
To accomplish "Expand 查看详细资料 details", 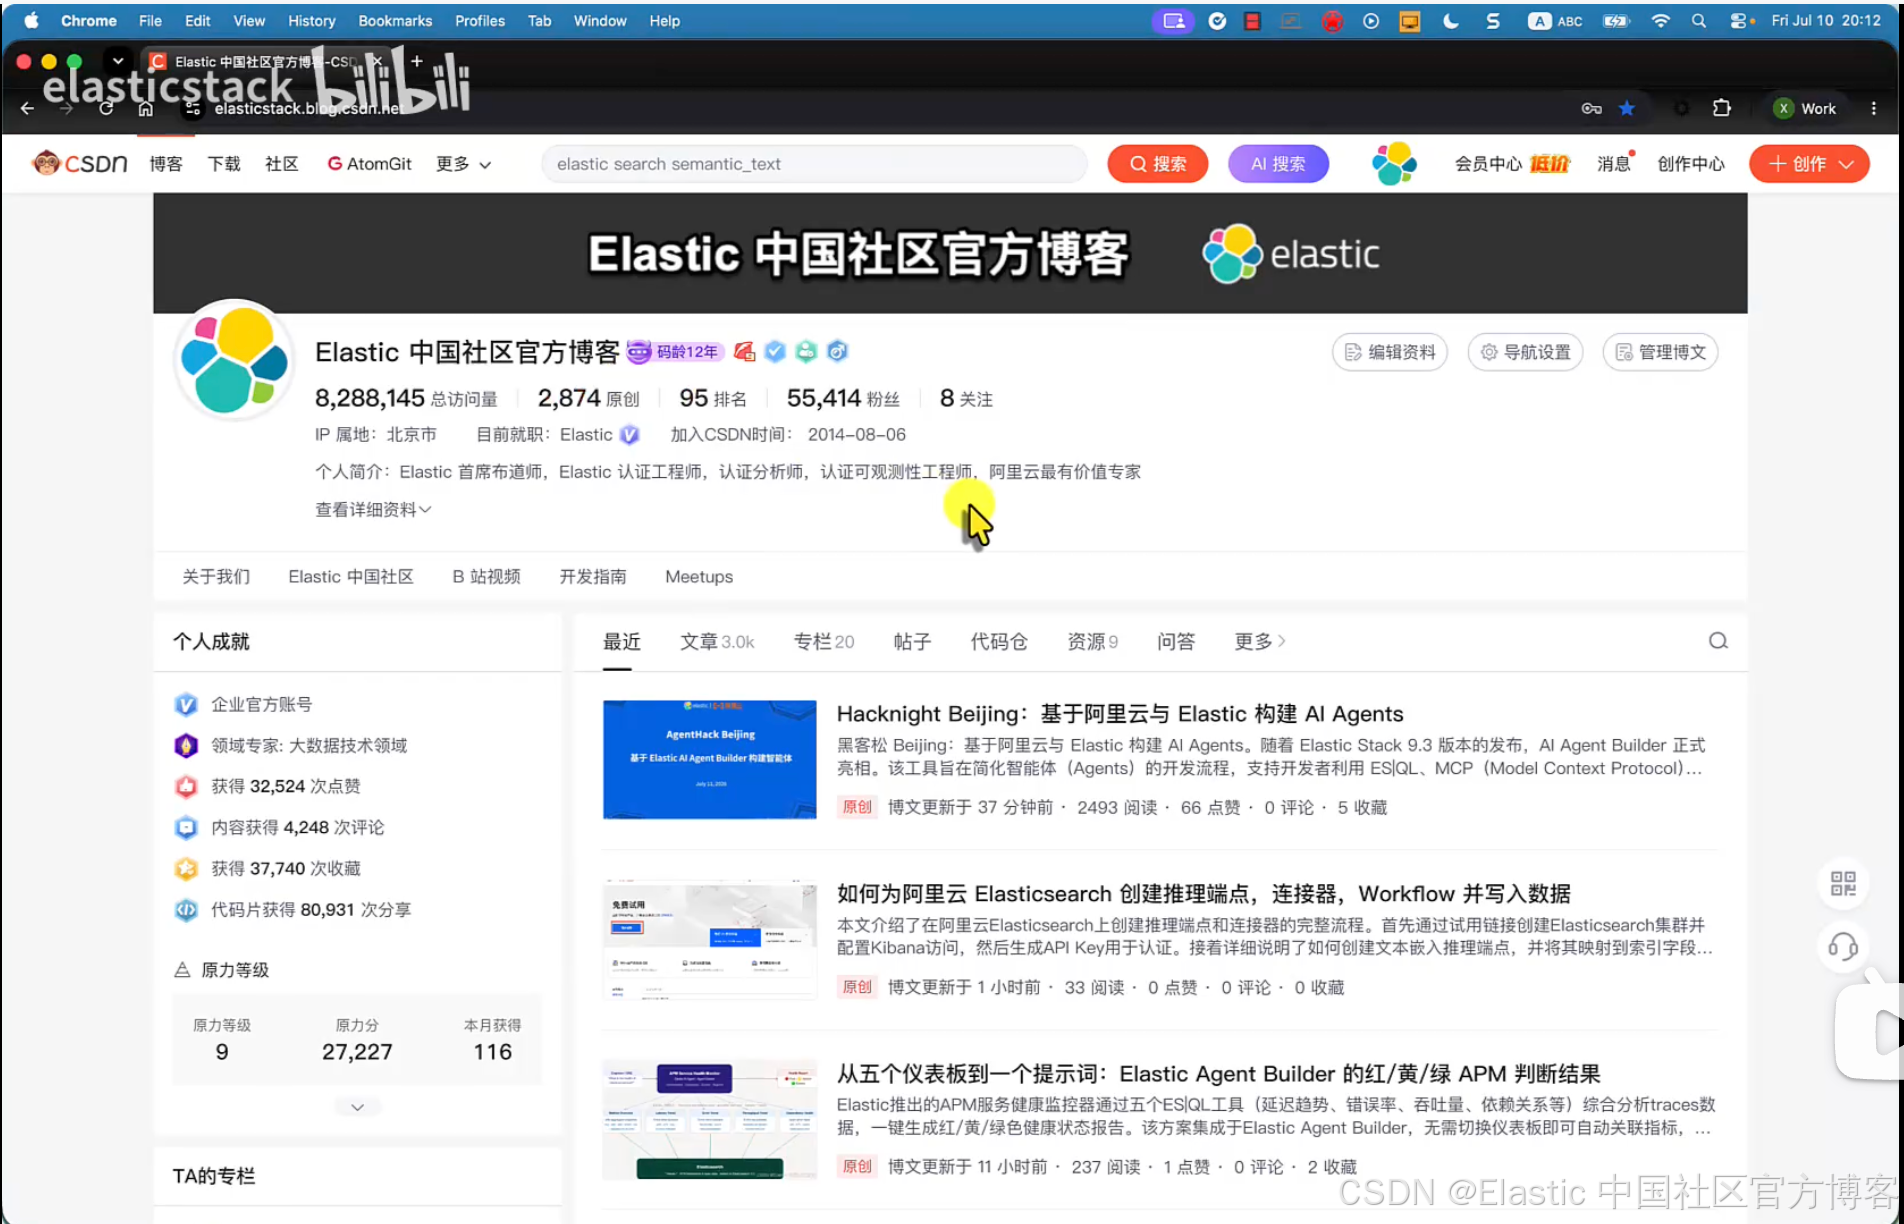I will 373,510.
